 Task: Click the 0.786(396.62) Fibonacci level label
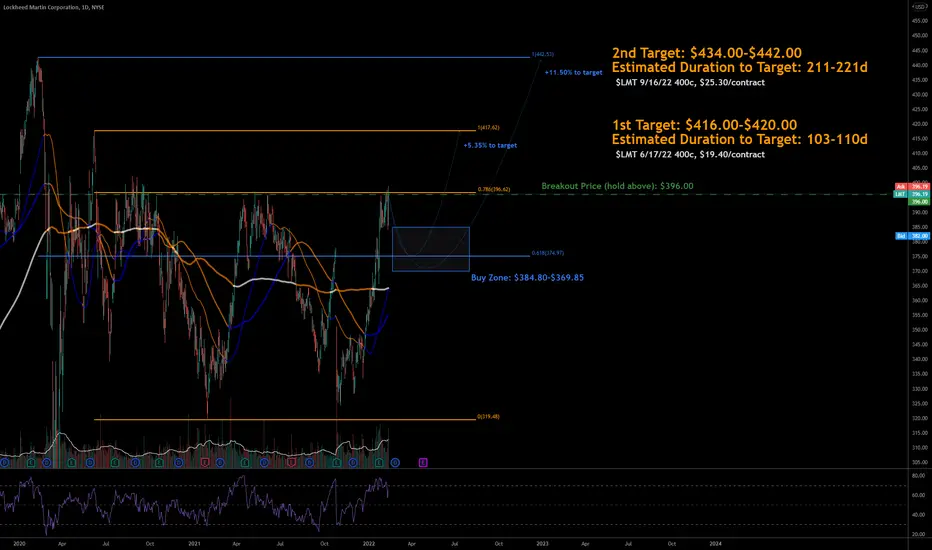click(x=493, y=190)
